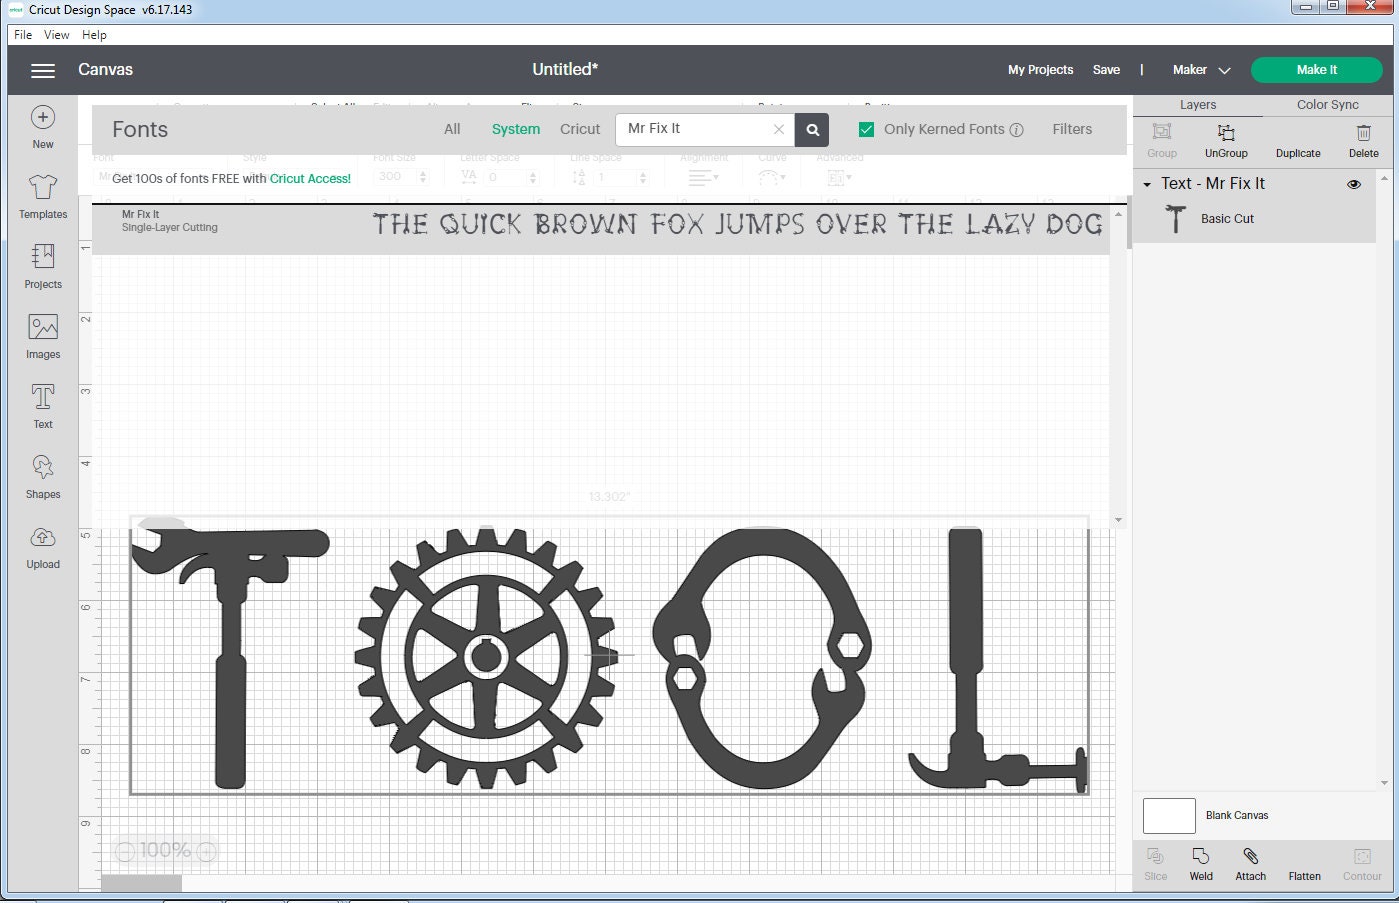
Task: Hide the Text - Mr Fix It layer
Action: [x=1354, y=184]
